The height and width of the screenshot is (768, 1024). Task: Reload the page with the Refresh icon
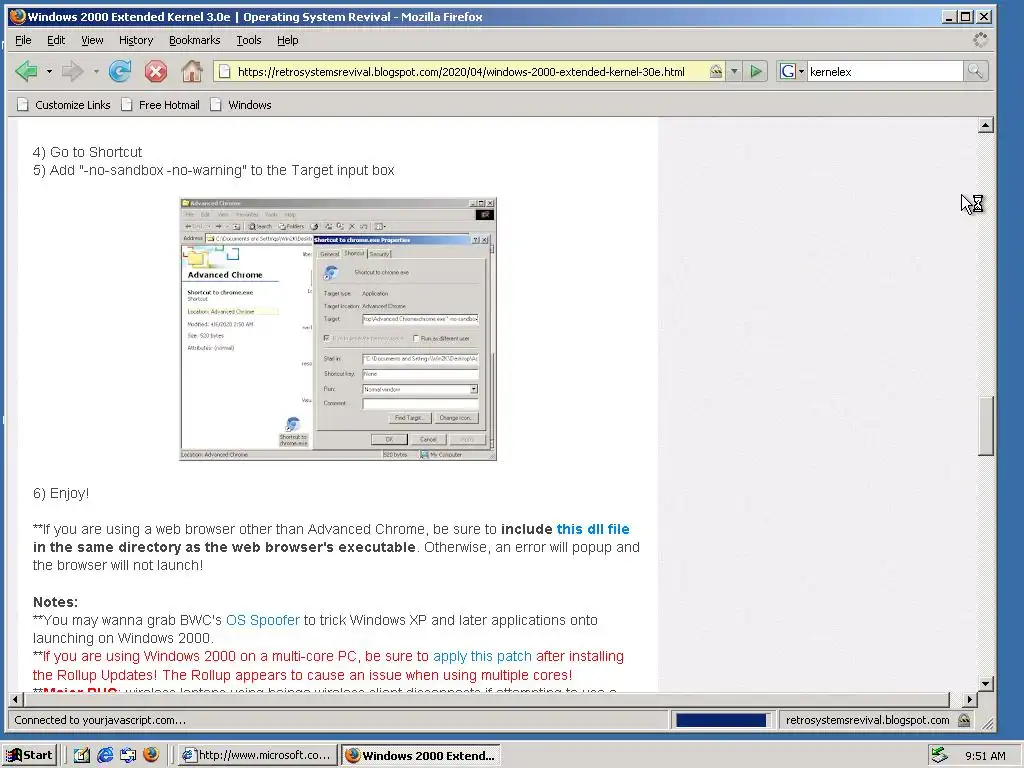click(120, 71)
